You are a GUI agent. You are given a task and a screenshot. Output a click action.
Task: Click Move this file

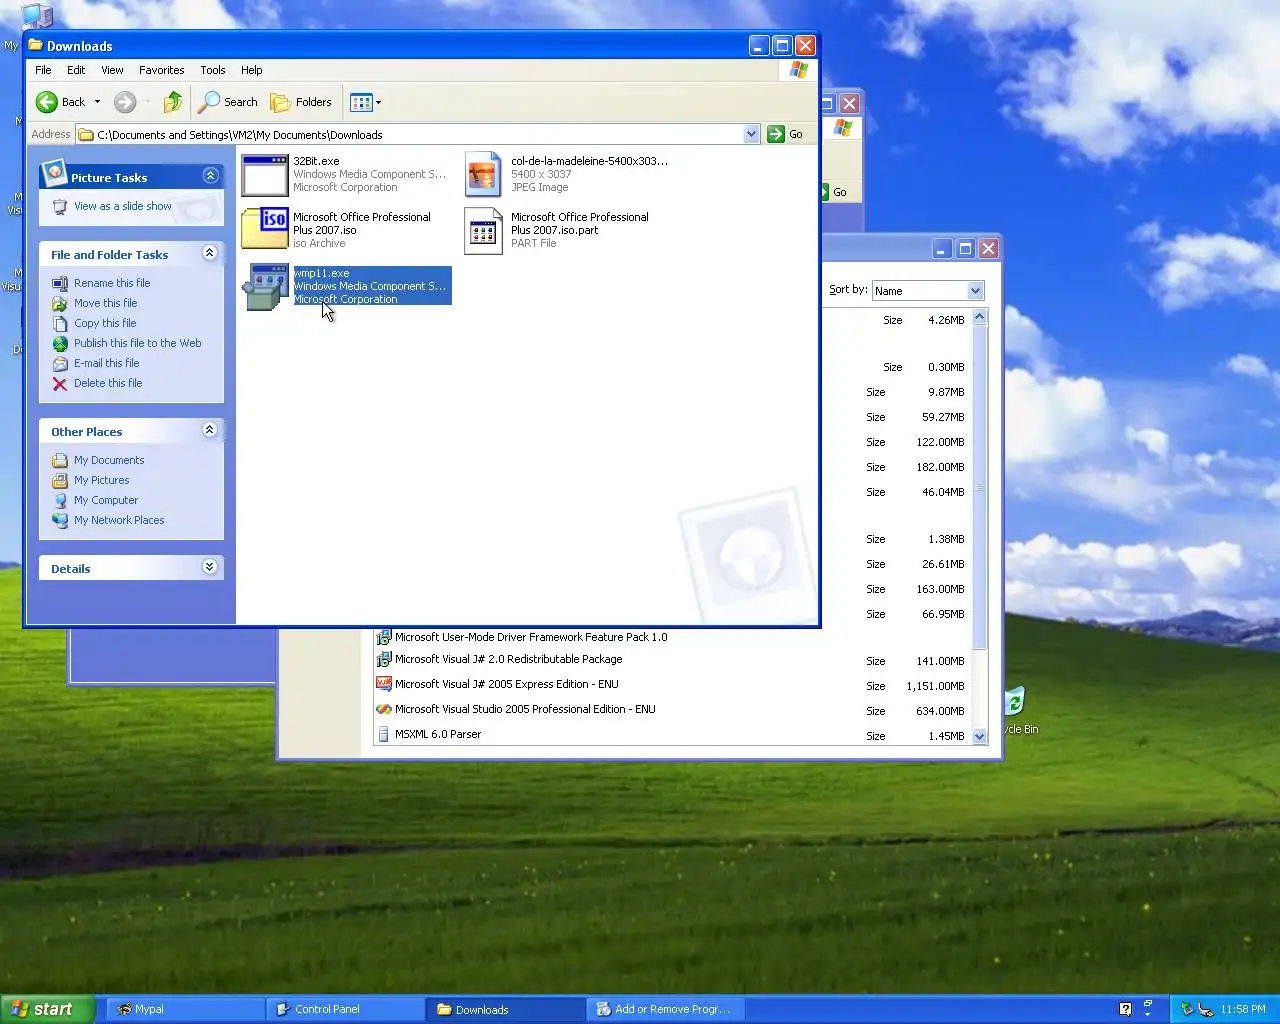tap(106, 303)
